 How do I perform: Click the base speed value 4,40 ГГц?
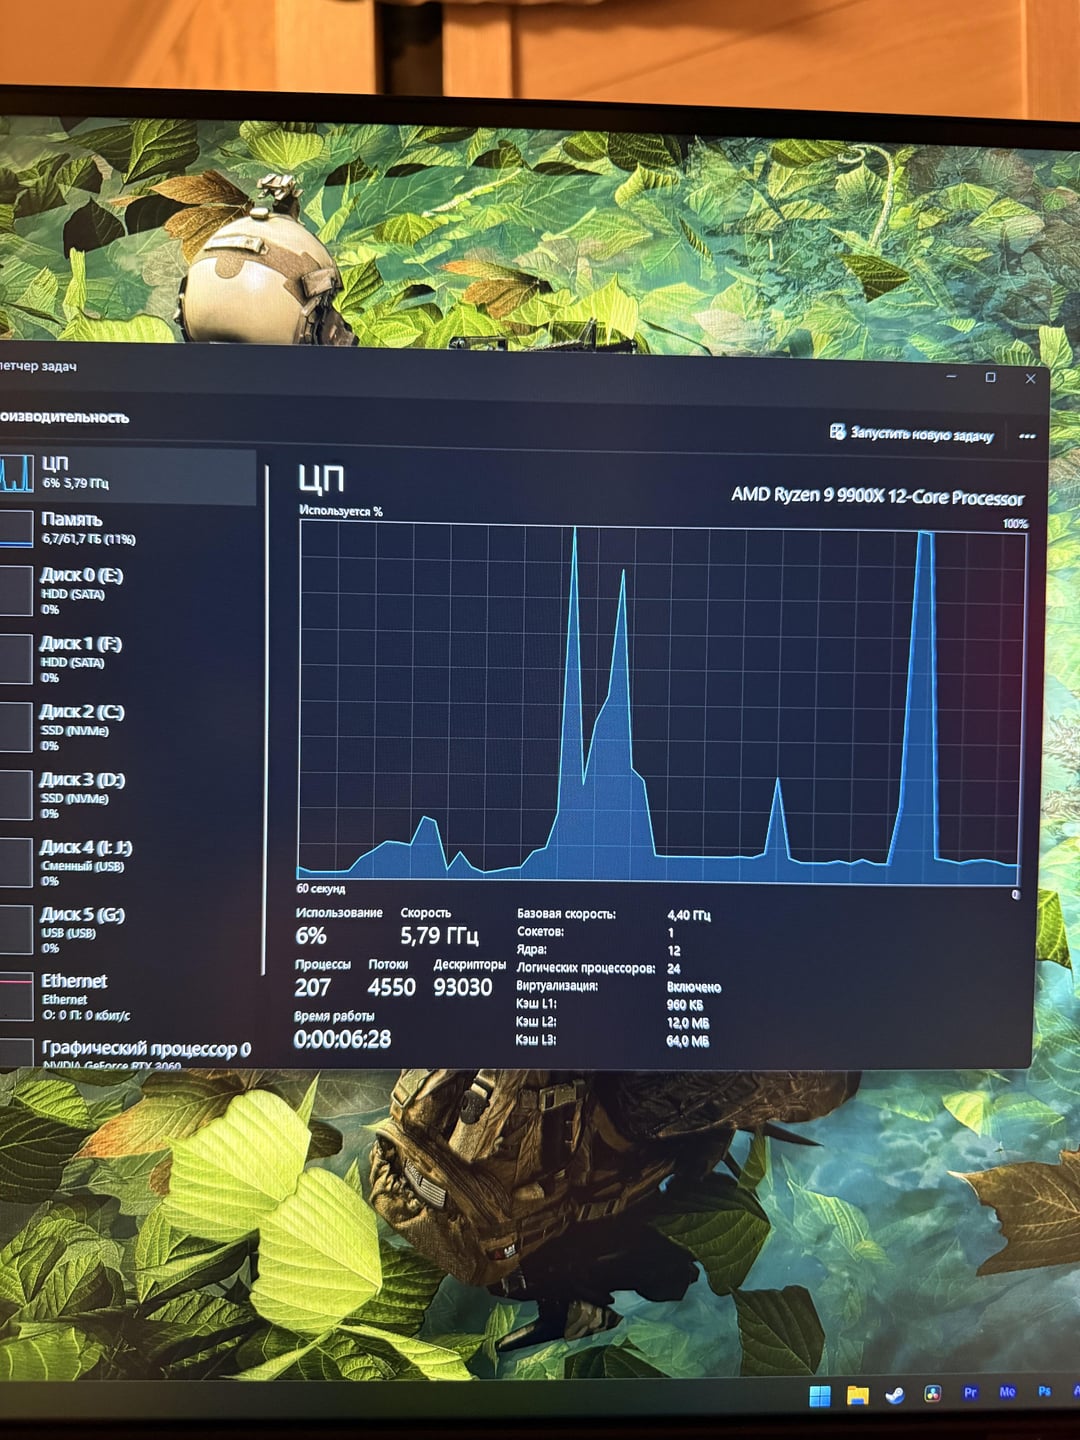689,915
